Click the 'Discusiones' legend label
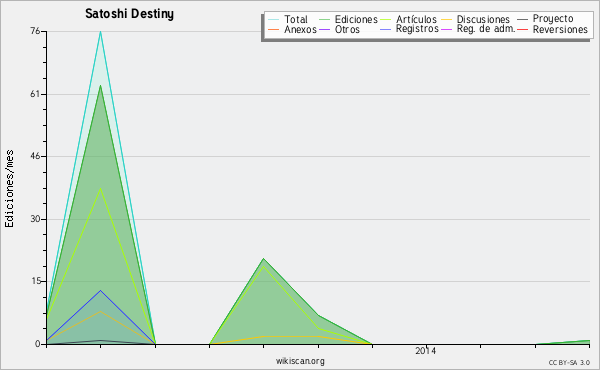Viewport: 600px width, 370px height. coord(483,19)
